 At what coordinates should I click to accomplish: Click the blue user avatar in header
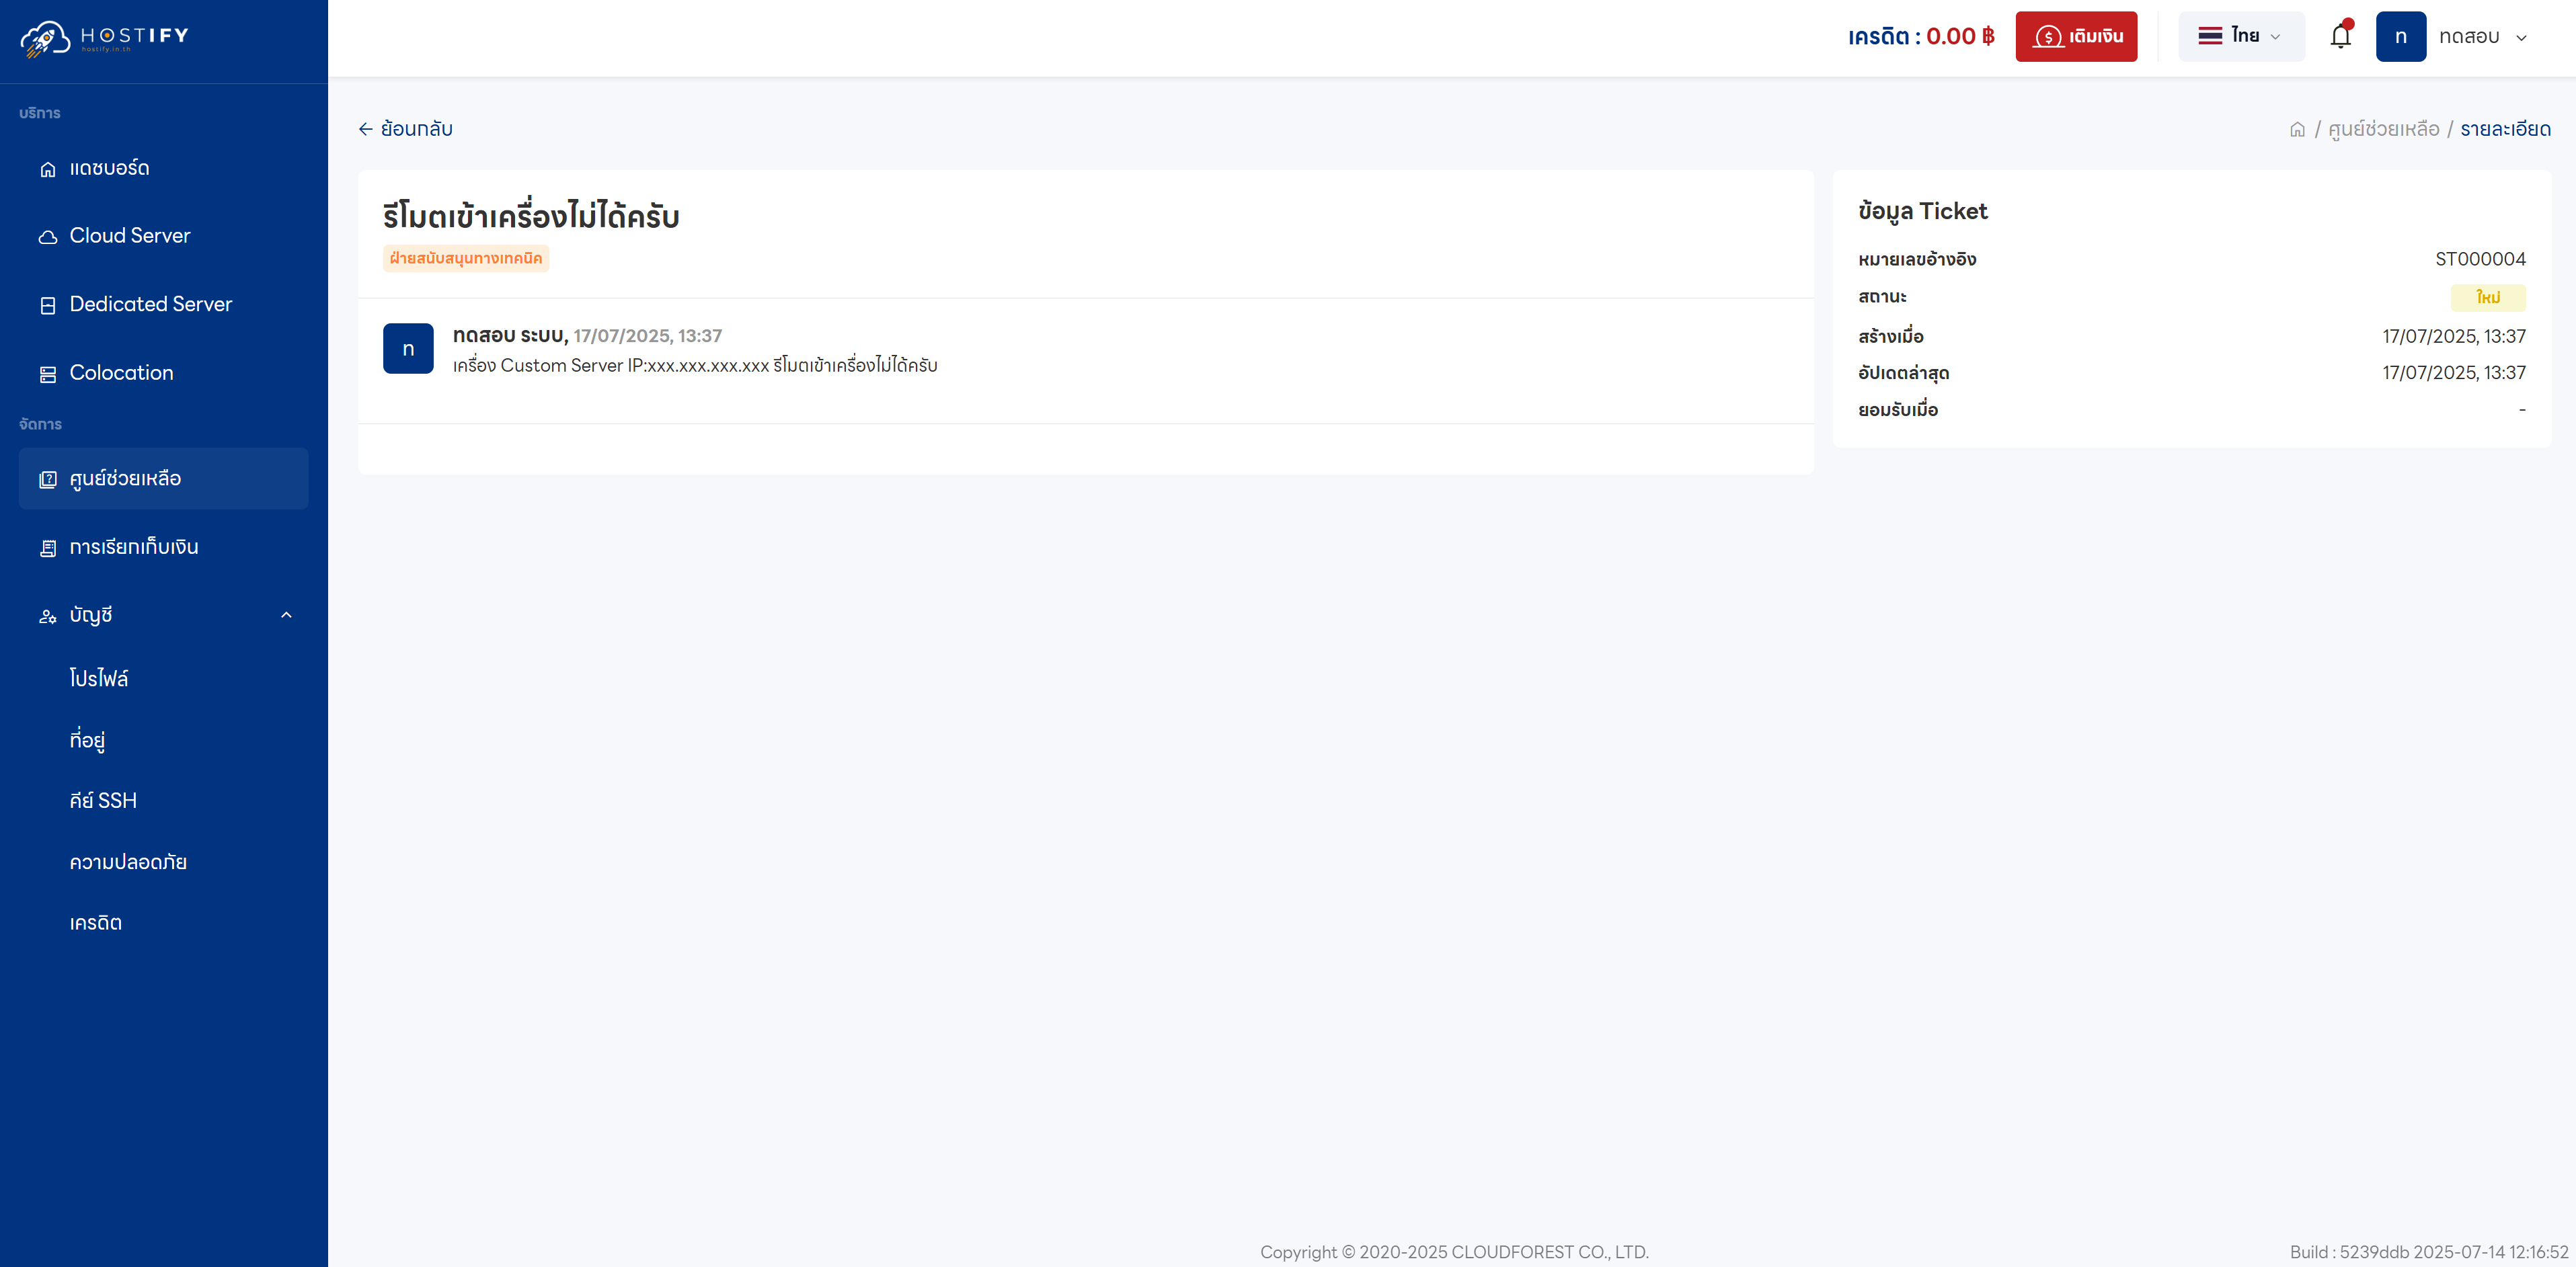click(2400, 37)
